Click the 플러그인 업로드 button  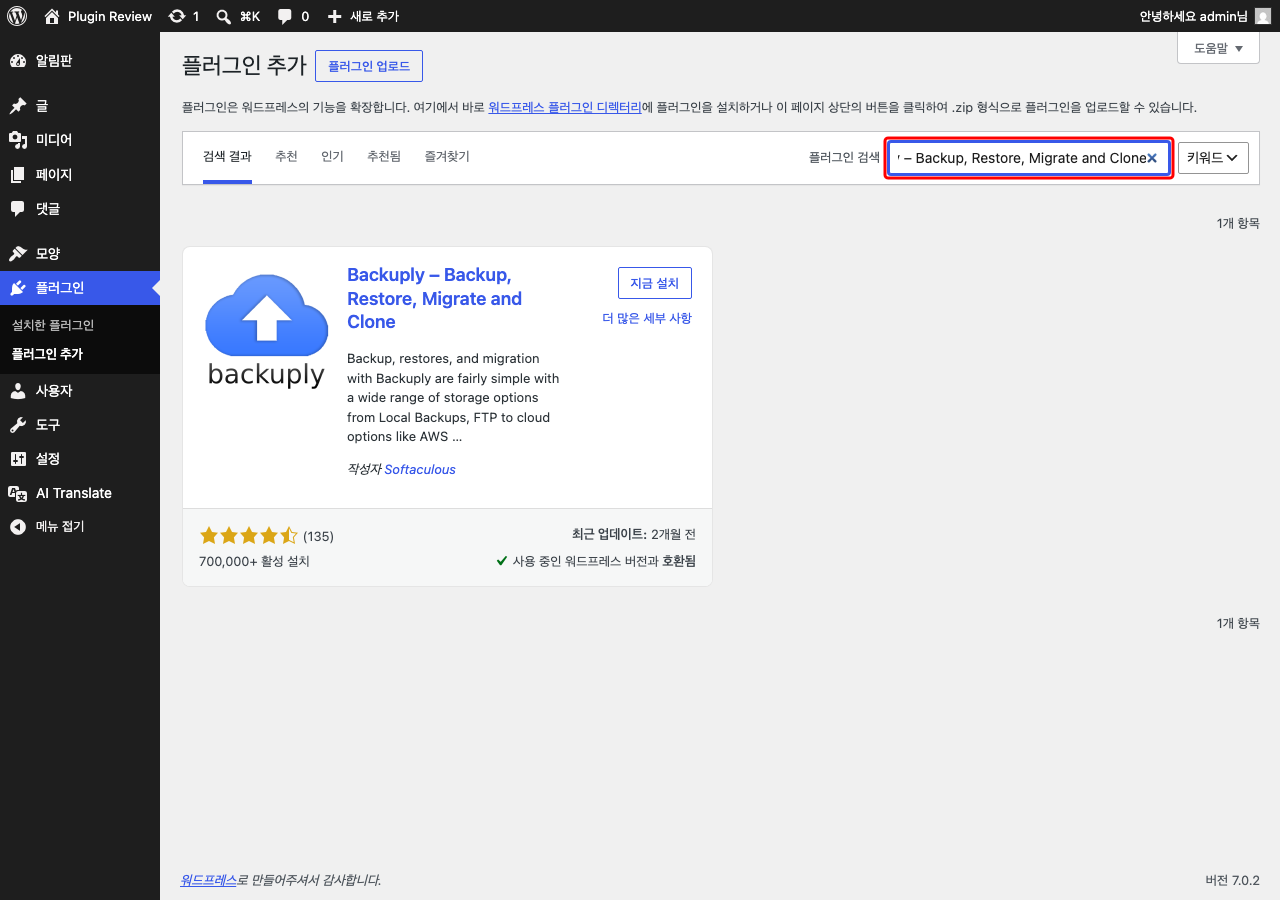click(x=369, y=66)
